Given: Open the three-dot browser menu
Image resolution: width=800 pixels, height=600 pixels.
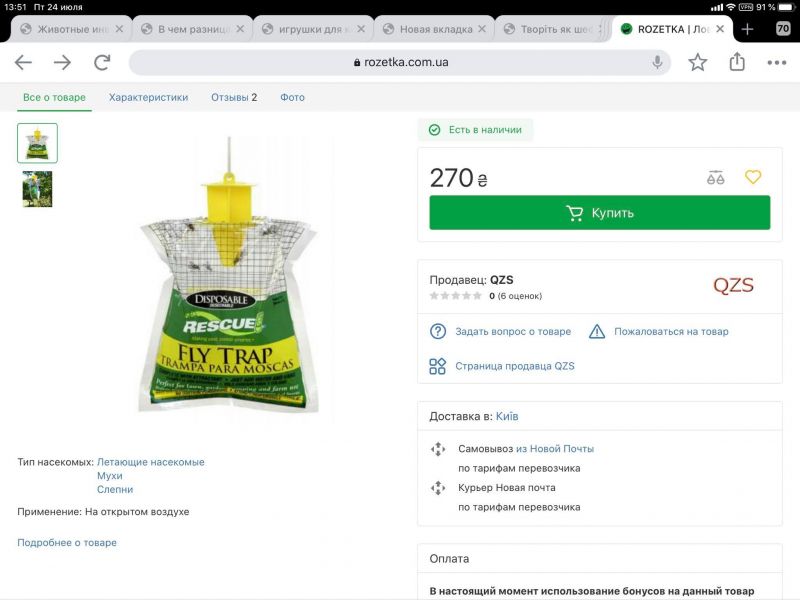Looking at the screenshot, I should coord(777,62).
